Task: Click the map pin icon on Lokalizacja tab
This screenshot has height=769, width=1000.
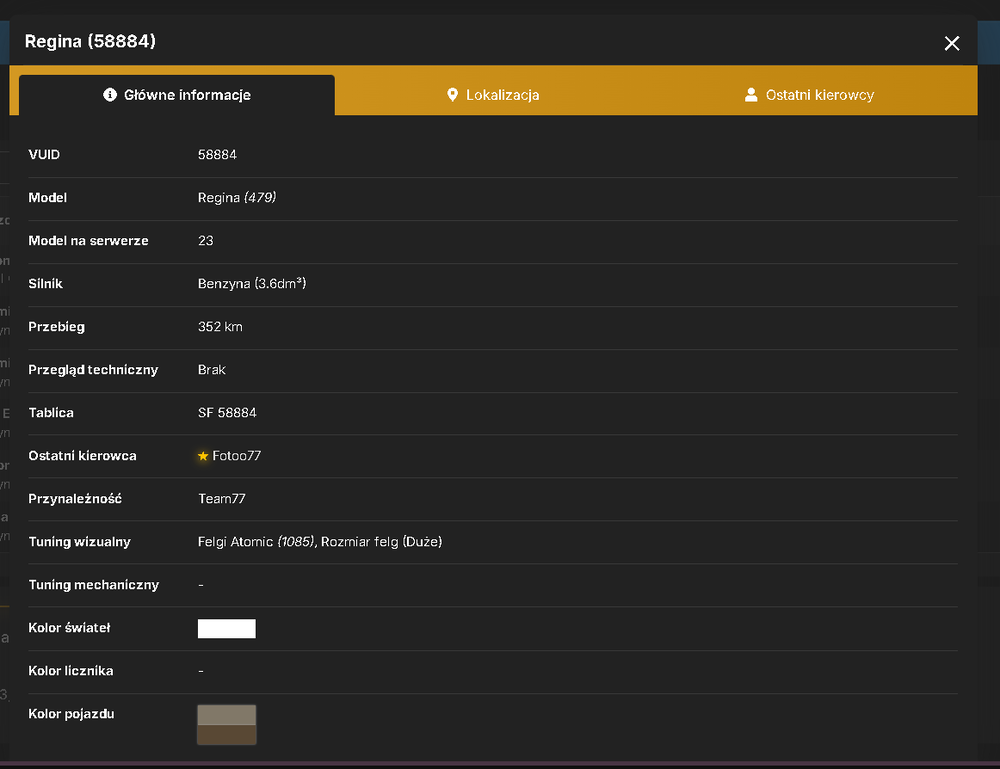Action: click(452, 95)
